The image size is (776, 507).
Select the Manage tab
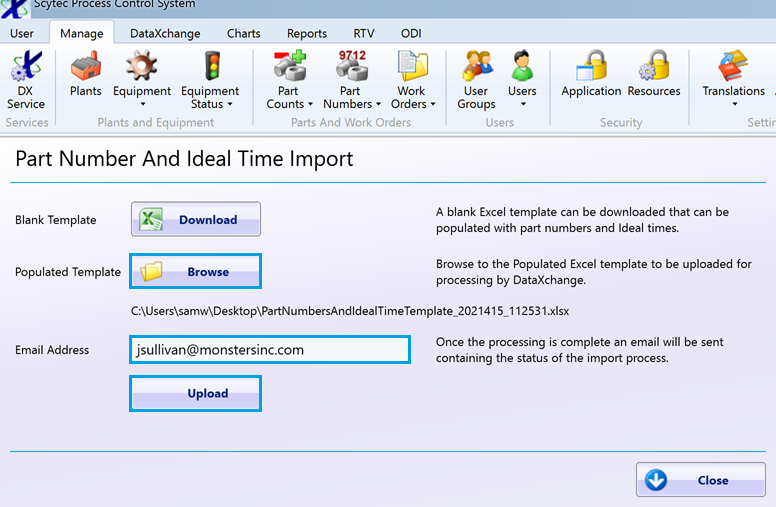pos(82,33)
